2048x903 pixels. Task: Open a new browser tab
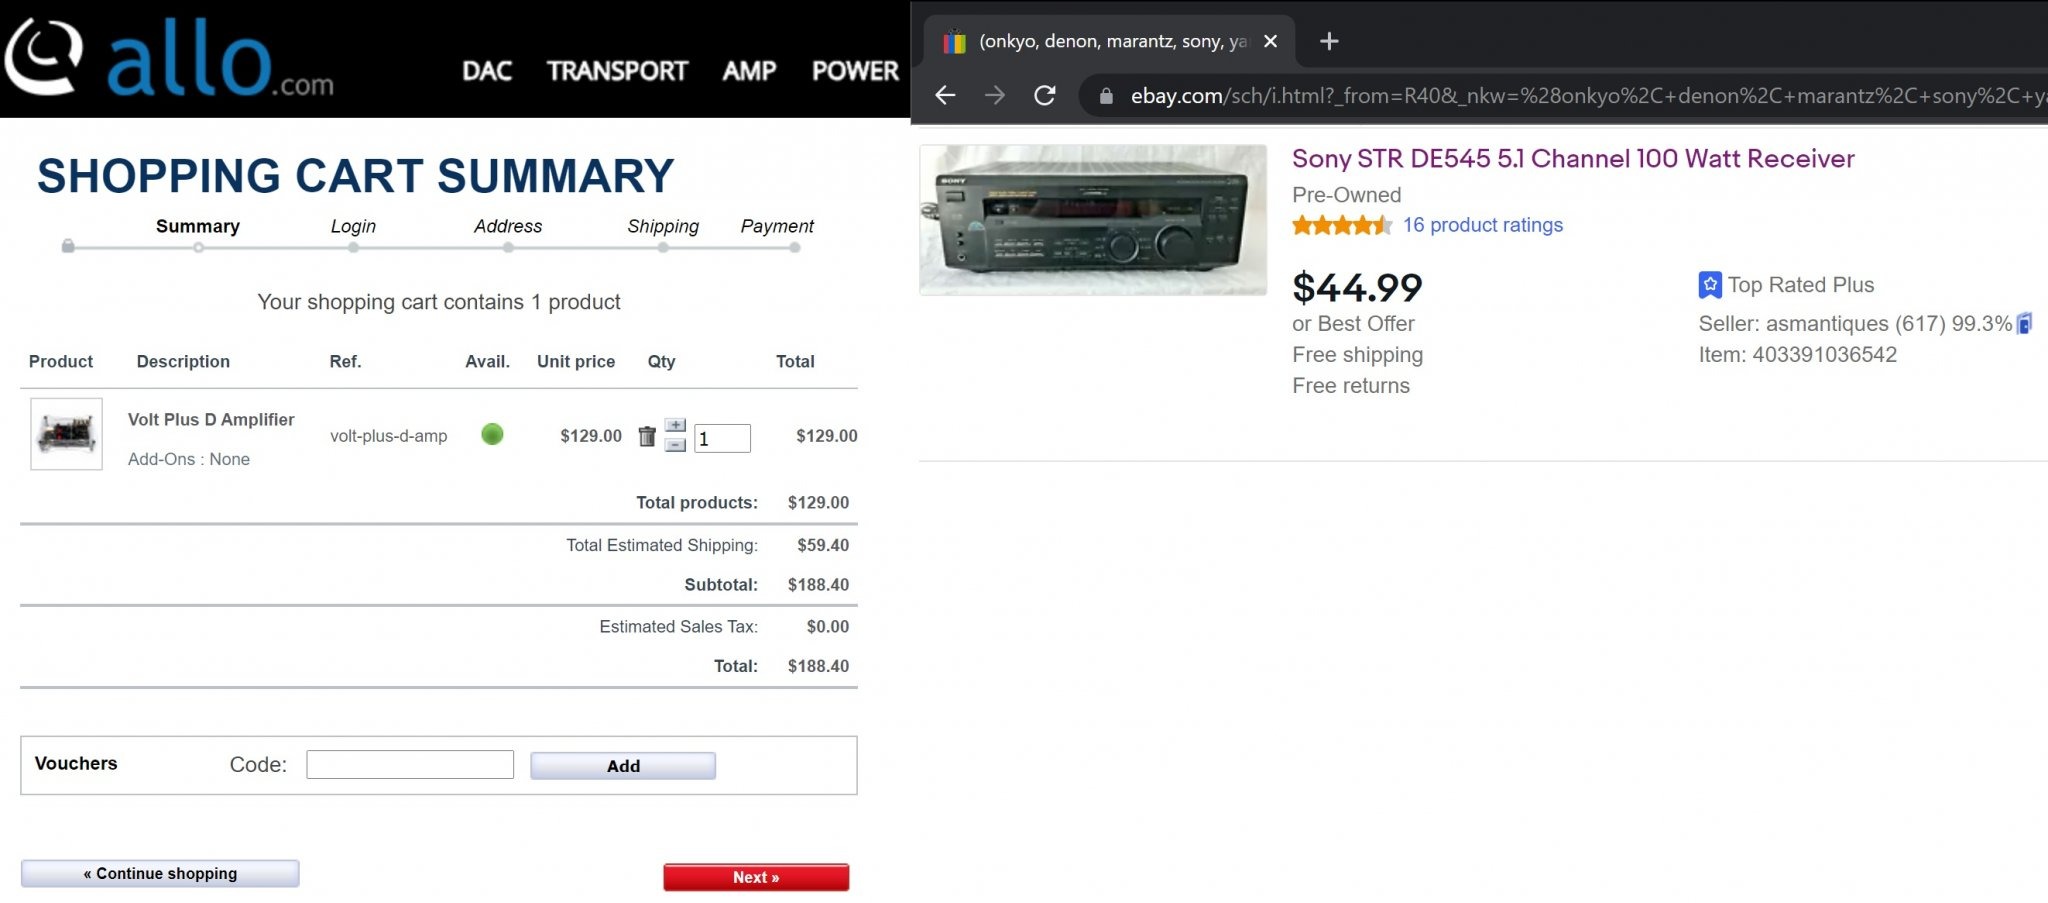tap(1329, 41)
